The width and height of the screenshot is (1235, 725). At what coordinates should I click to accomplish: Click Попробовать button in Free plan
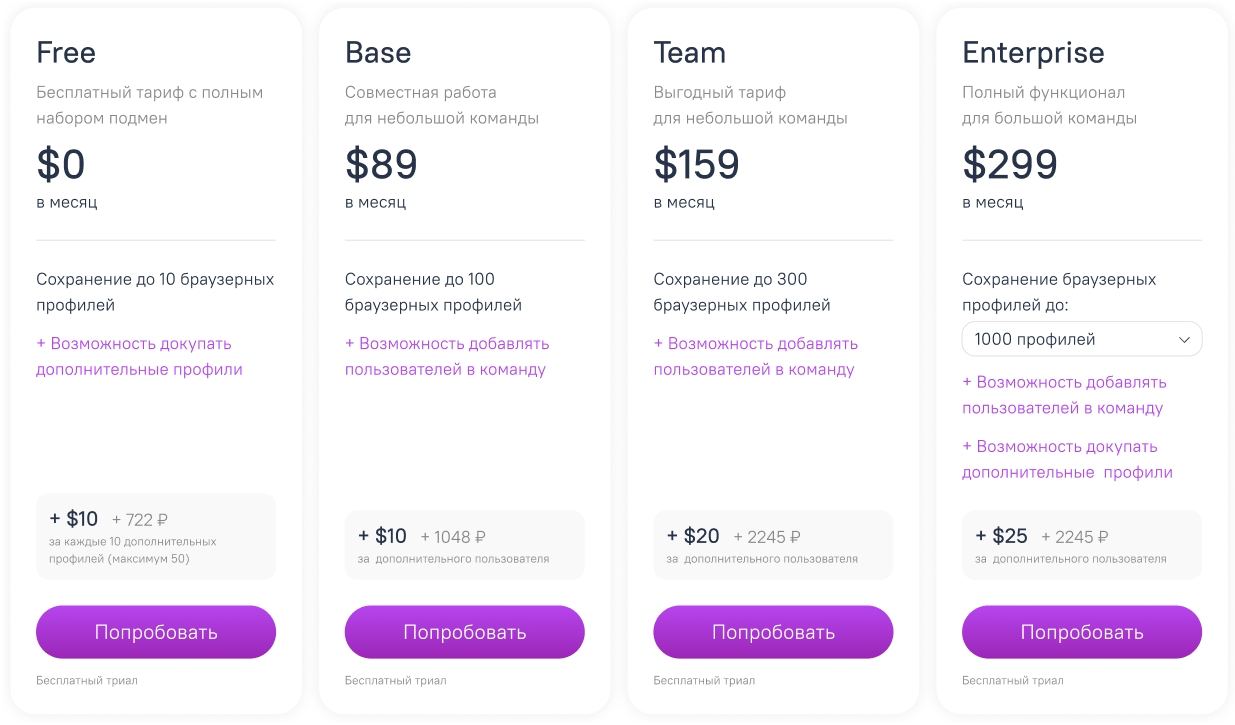156,632
